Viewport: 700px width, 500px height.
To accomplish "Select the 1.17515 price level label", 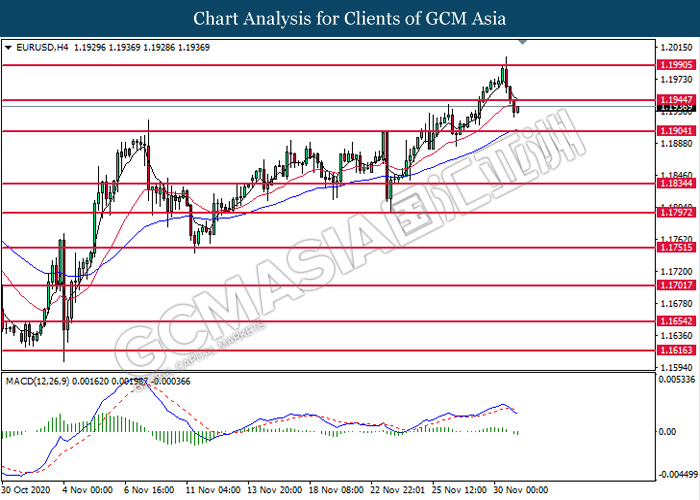I will tap(677, 248).
